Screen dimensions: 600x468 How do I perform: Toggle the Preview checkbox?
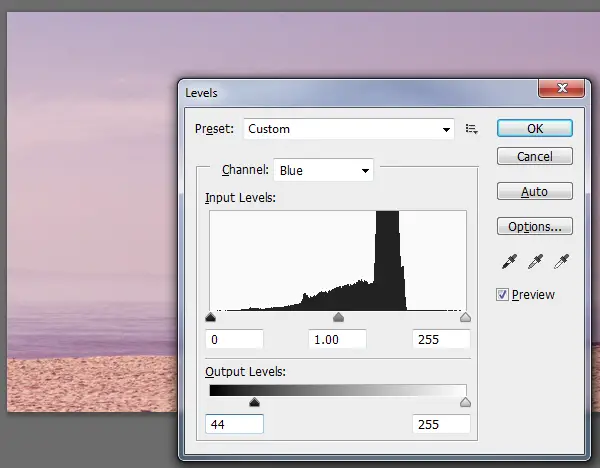(x=503, y=294)
